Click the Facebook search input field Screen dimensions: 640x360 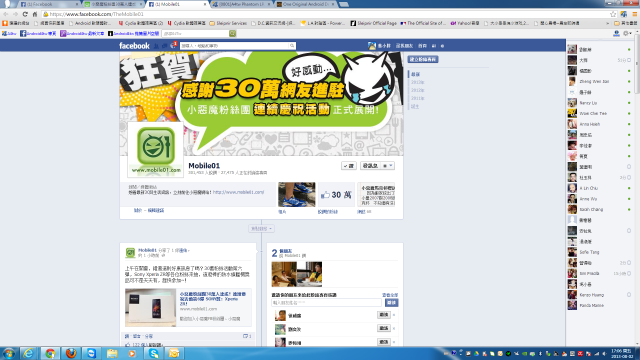pos(235,46)
